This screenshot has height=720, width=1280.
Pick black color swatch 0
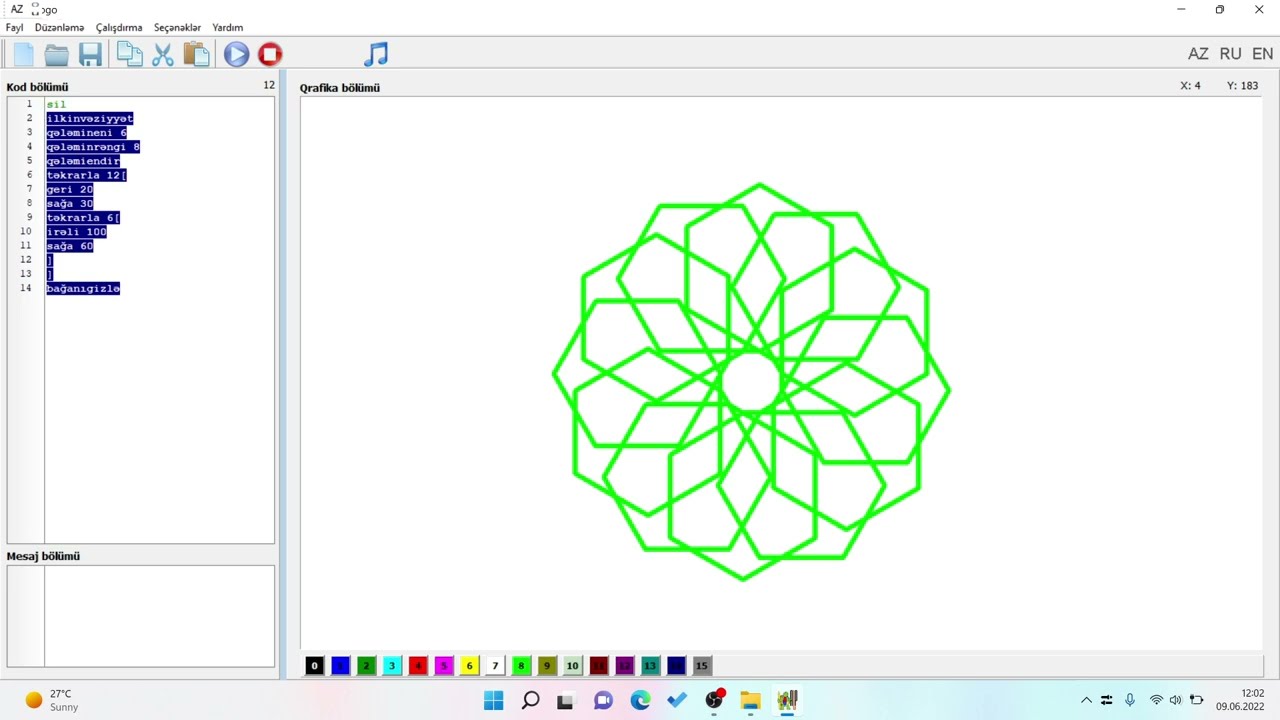(x=314, y=665)
